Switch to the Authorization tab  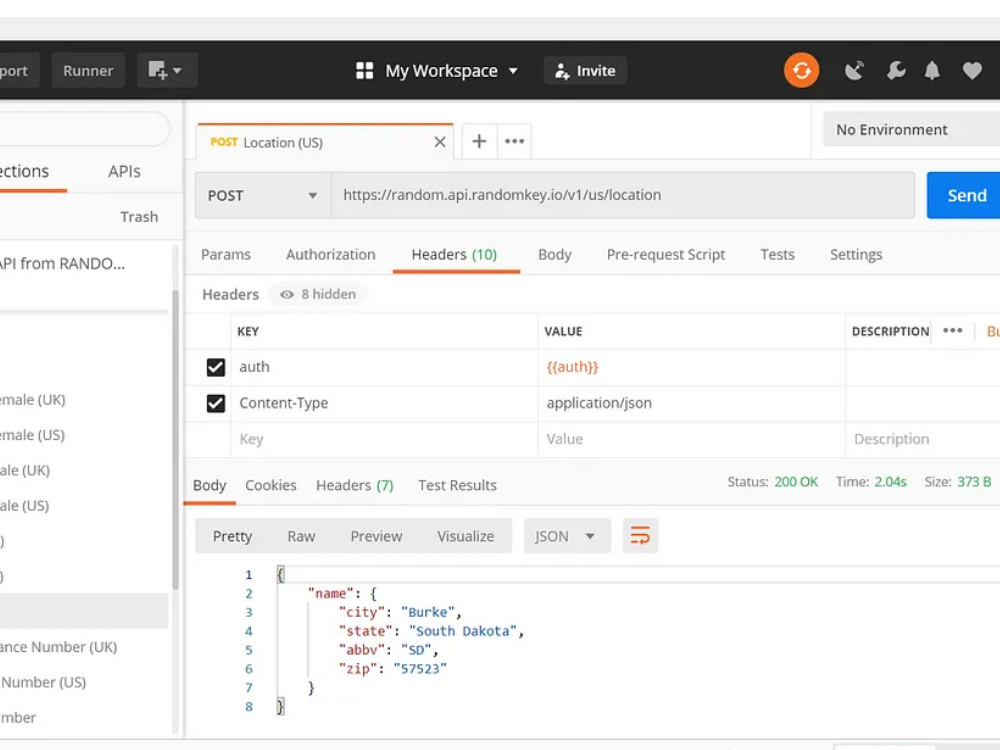[x=330, y=254]
